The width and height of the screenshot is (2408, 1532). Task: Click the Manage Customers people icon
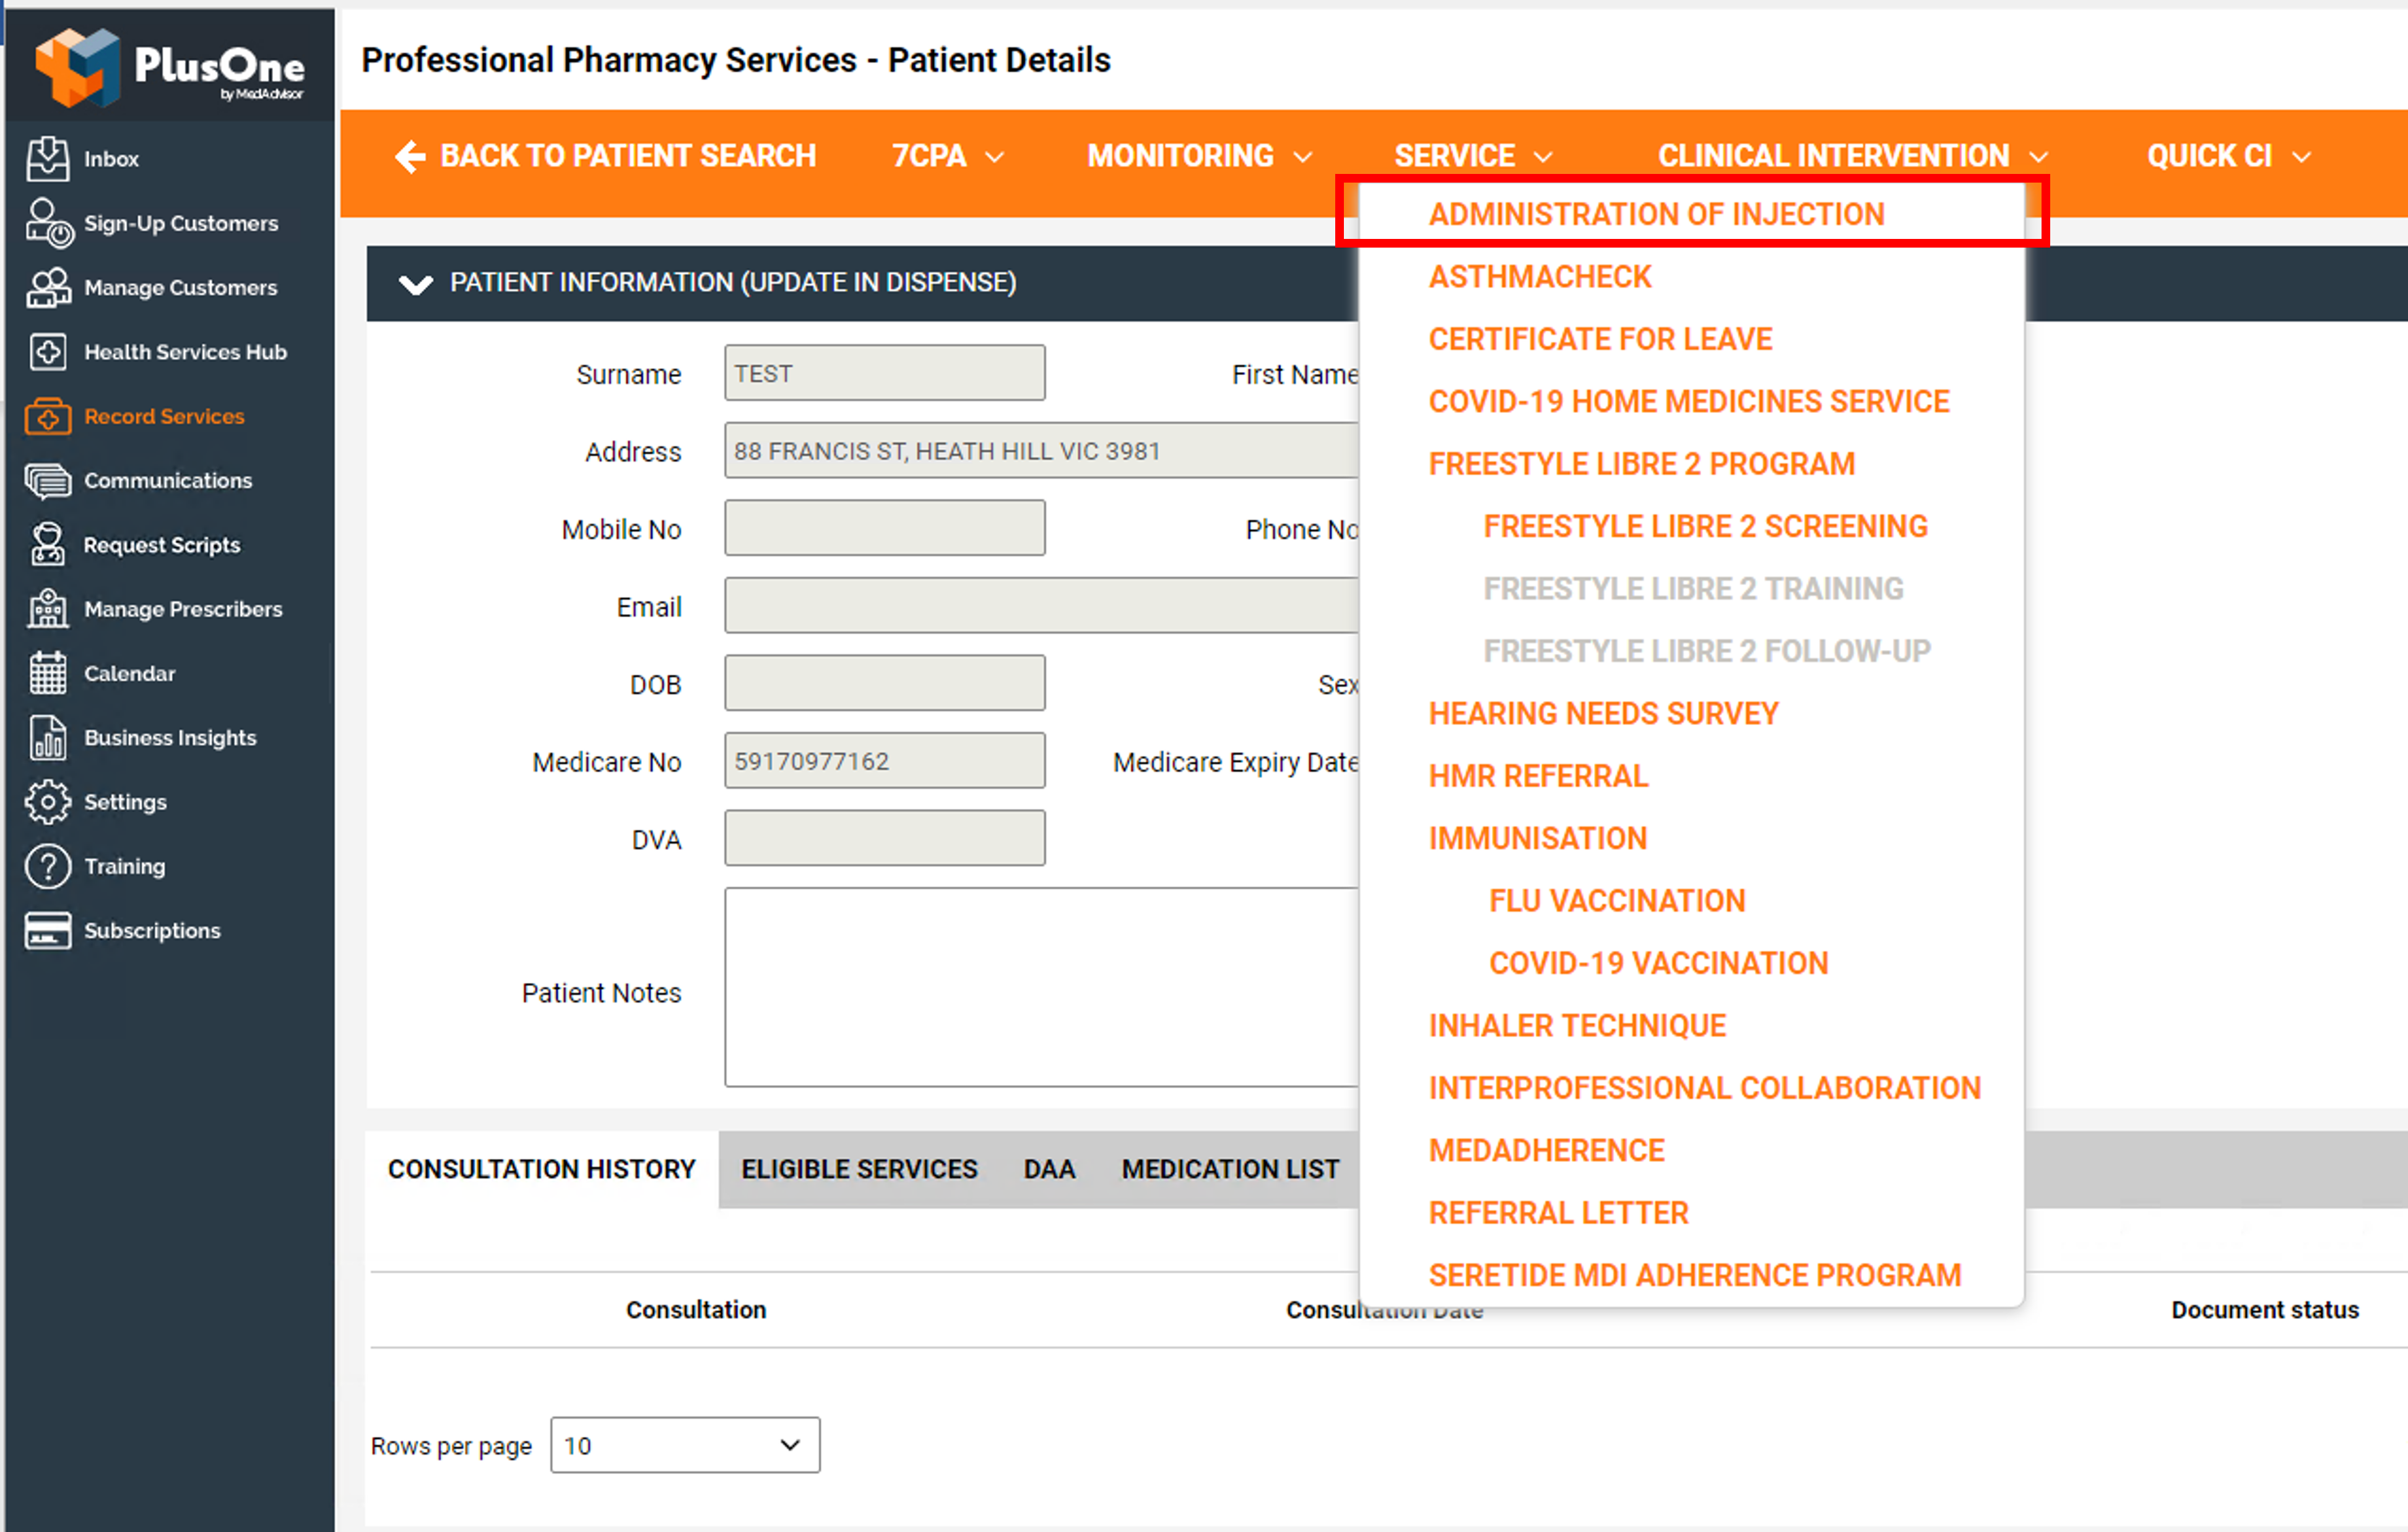pos(48,287)
